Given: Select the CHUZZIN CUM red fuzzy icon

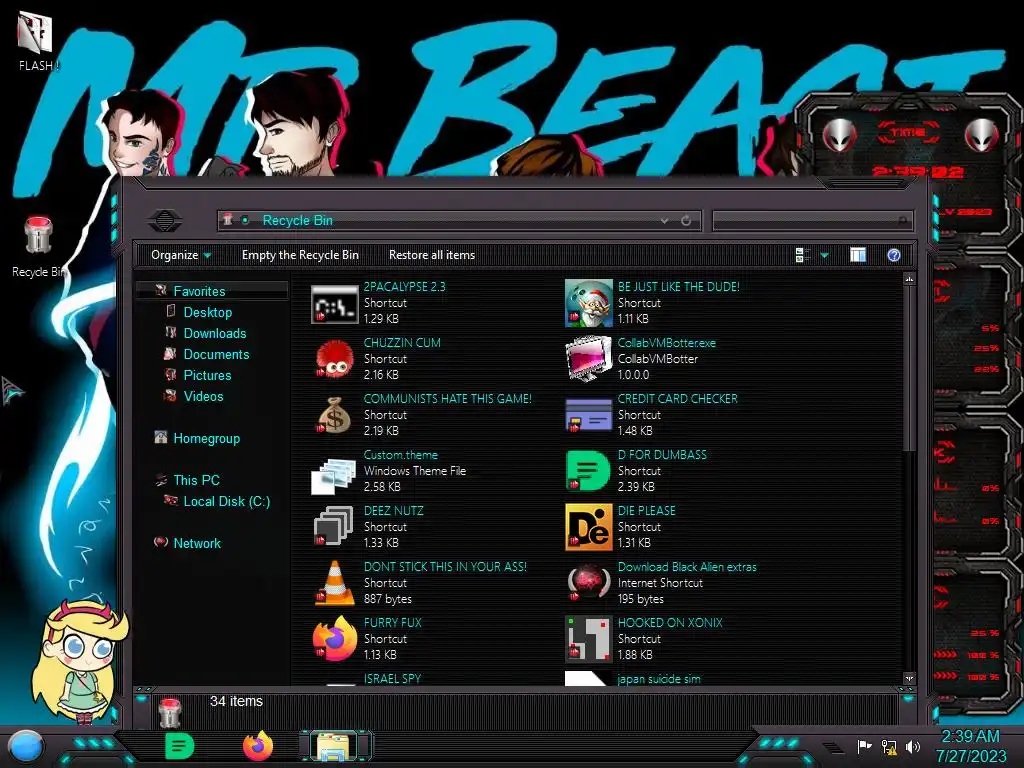Looking at the screenshot, I should click(x=334, y=359).
